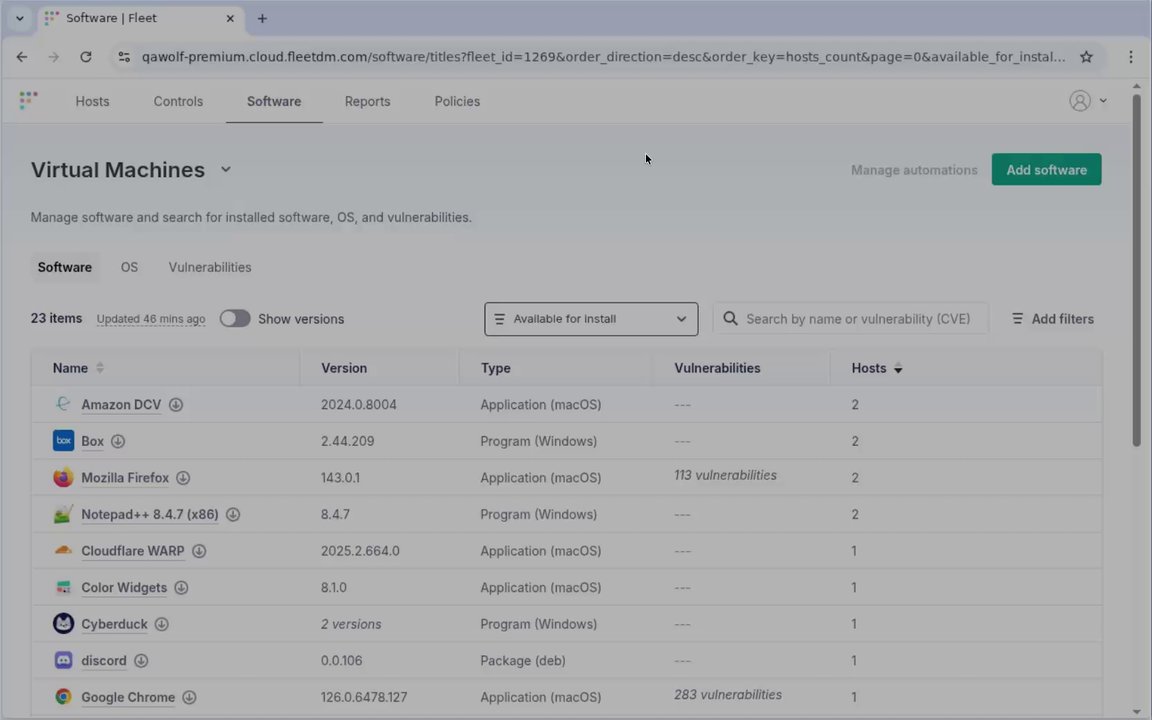
Task: Click install icon beside Cyberduck
Action: 162,624
